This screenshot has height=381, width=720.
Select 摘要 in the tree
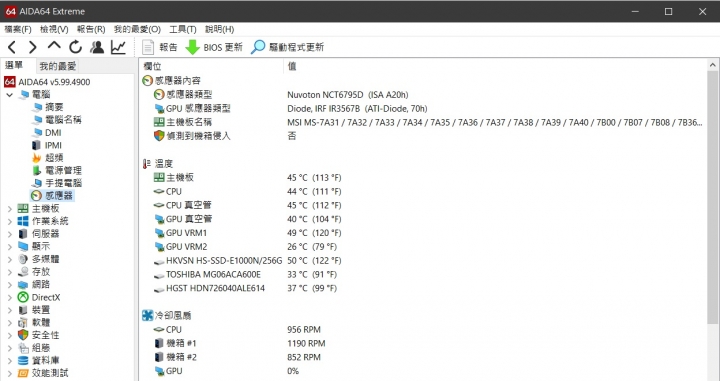tap(54, 107)
